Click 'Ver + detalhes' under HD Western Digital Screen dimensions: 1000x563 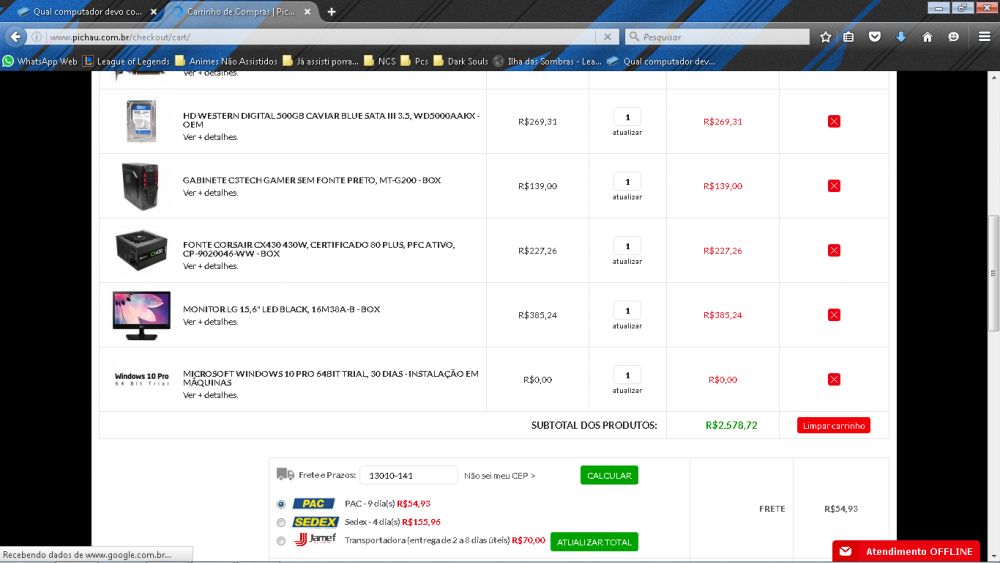tap(210, 137)
